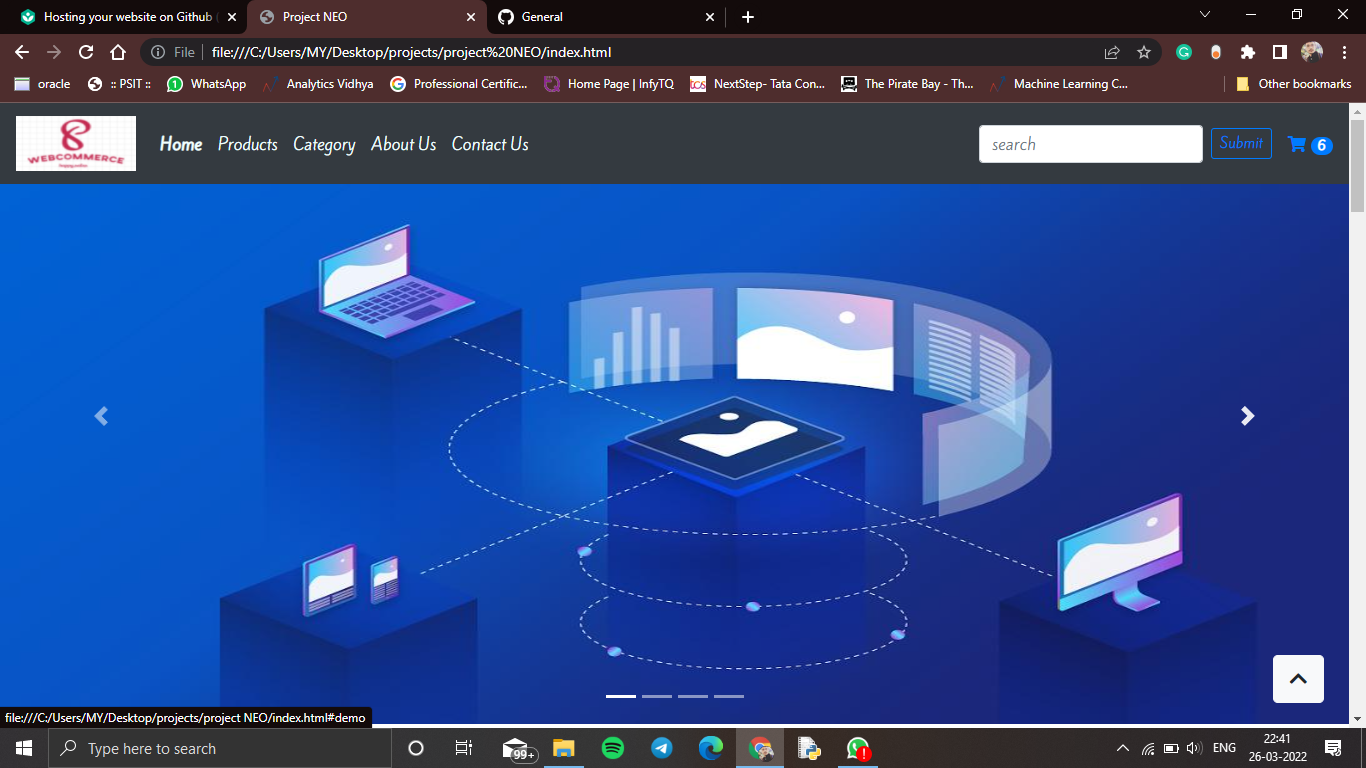Screen dimensions: 1366x768
Task: Click the browser address bar URL
Action: 411,52
